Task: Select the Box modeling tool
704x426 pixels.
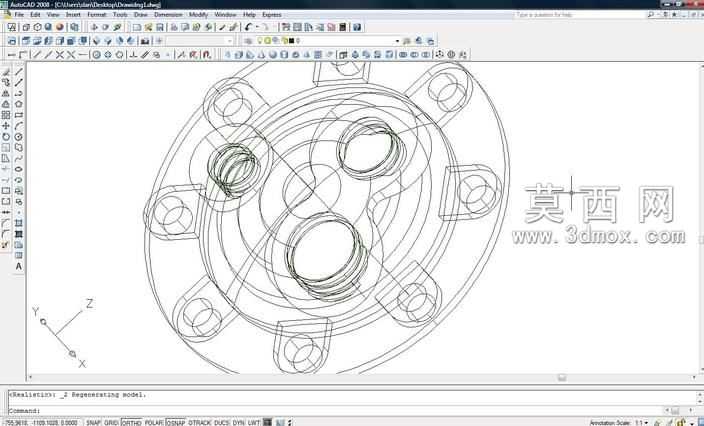Action: [x=239, y=55]
